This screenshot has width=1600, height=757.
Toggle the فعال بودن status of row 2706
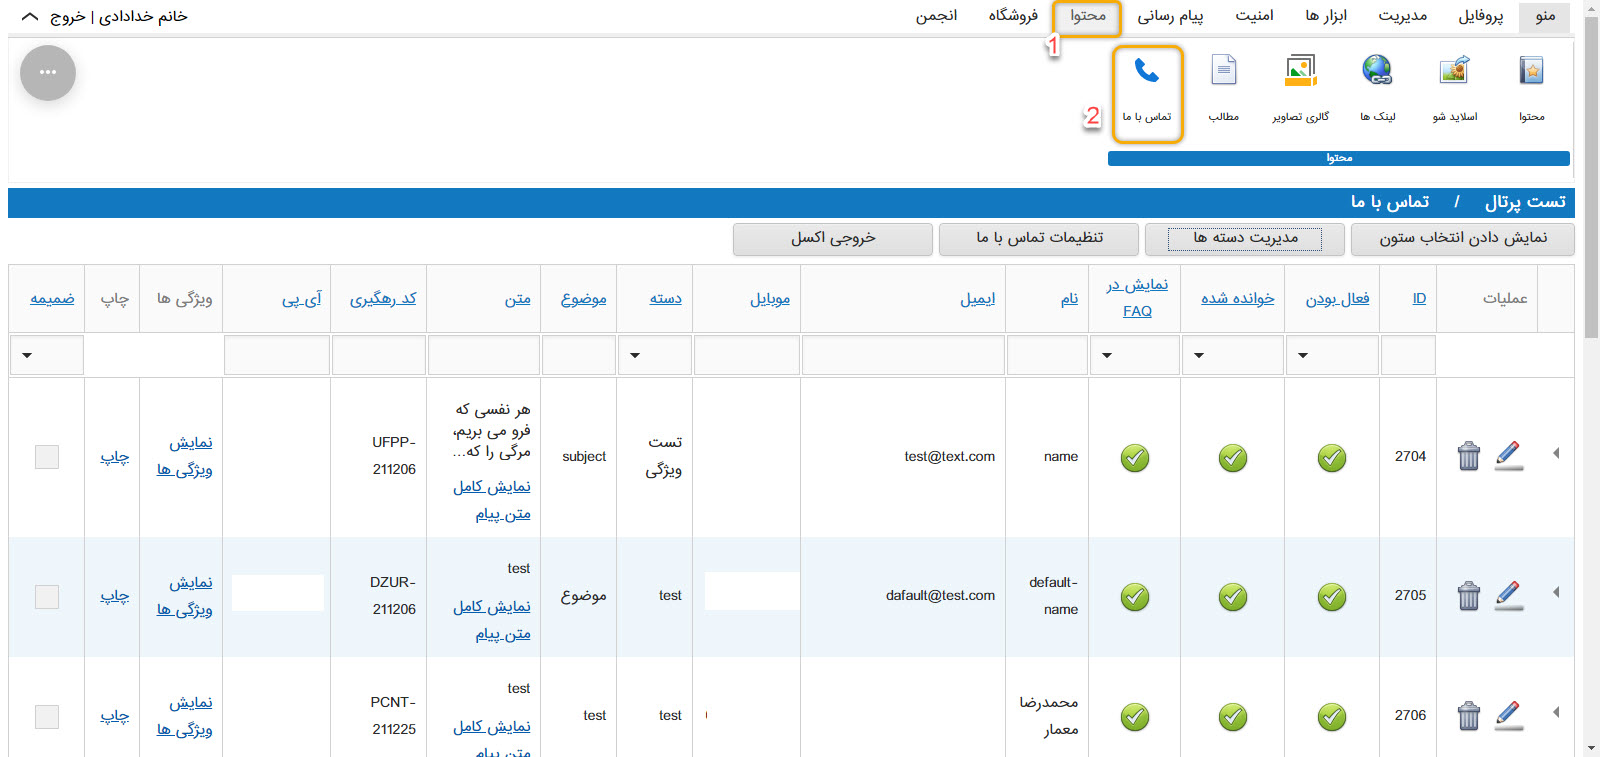click(1331, 717)
